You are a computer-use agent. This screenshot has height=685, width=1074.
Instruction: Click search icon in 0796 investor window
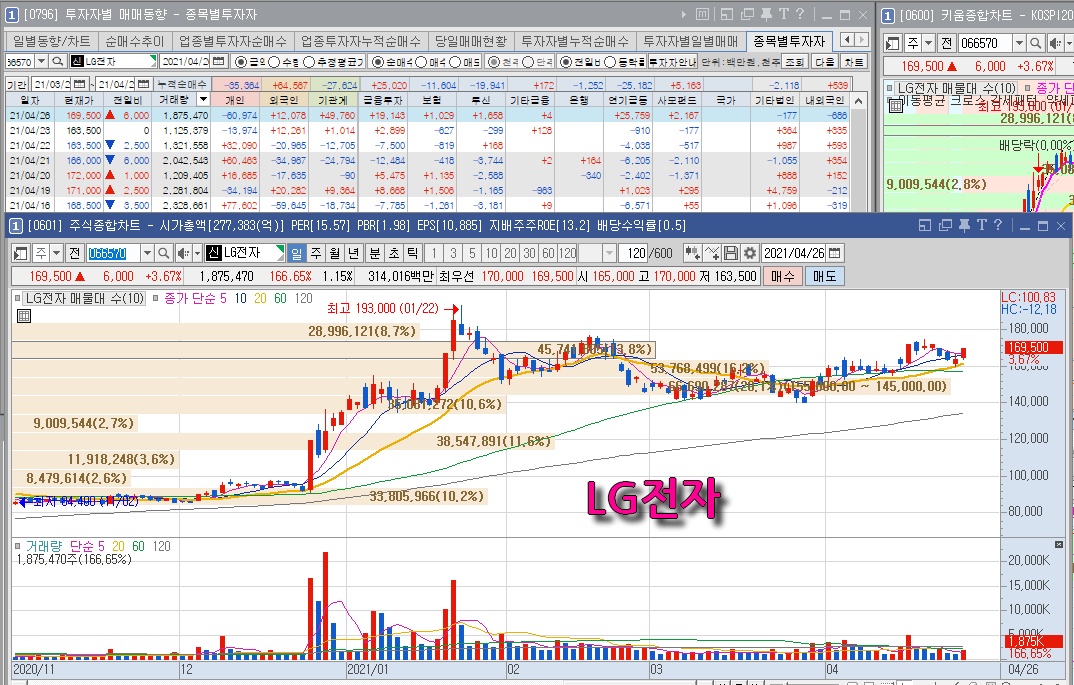tap(58, 62)
